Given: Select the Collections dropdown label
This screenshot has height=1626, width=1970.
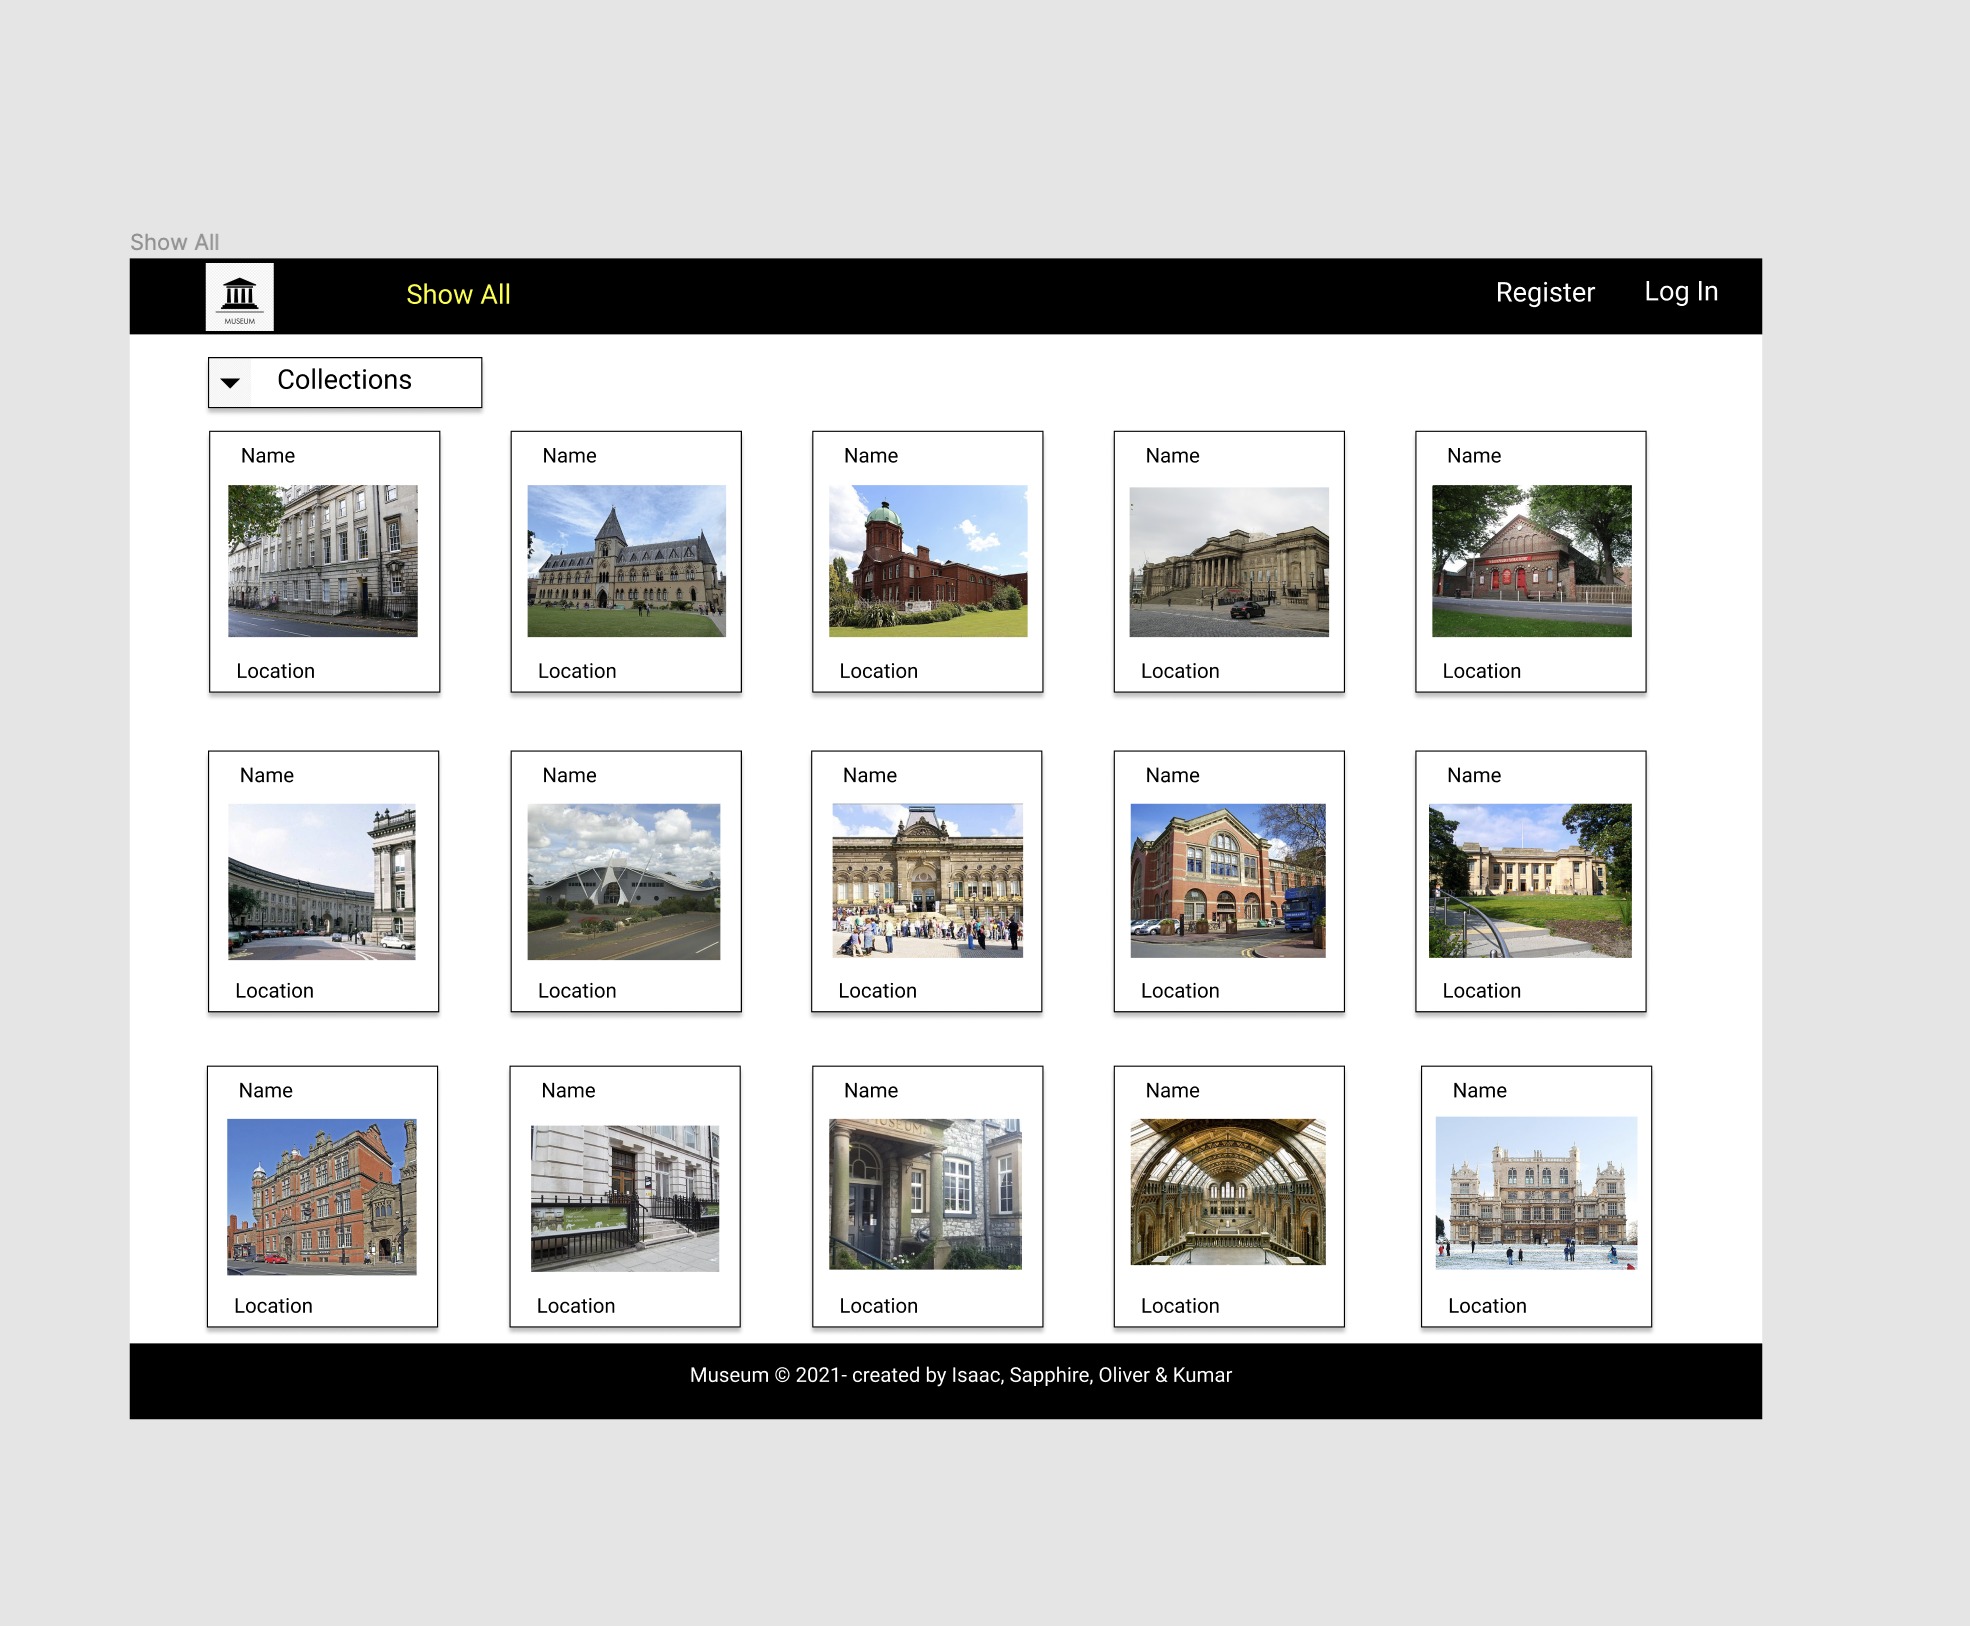Looking at the screenshot, I should [344, 380].
